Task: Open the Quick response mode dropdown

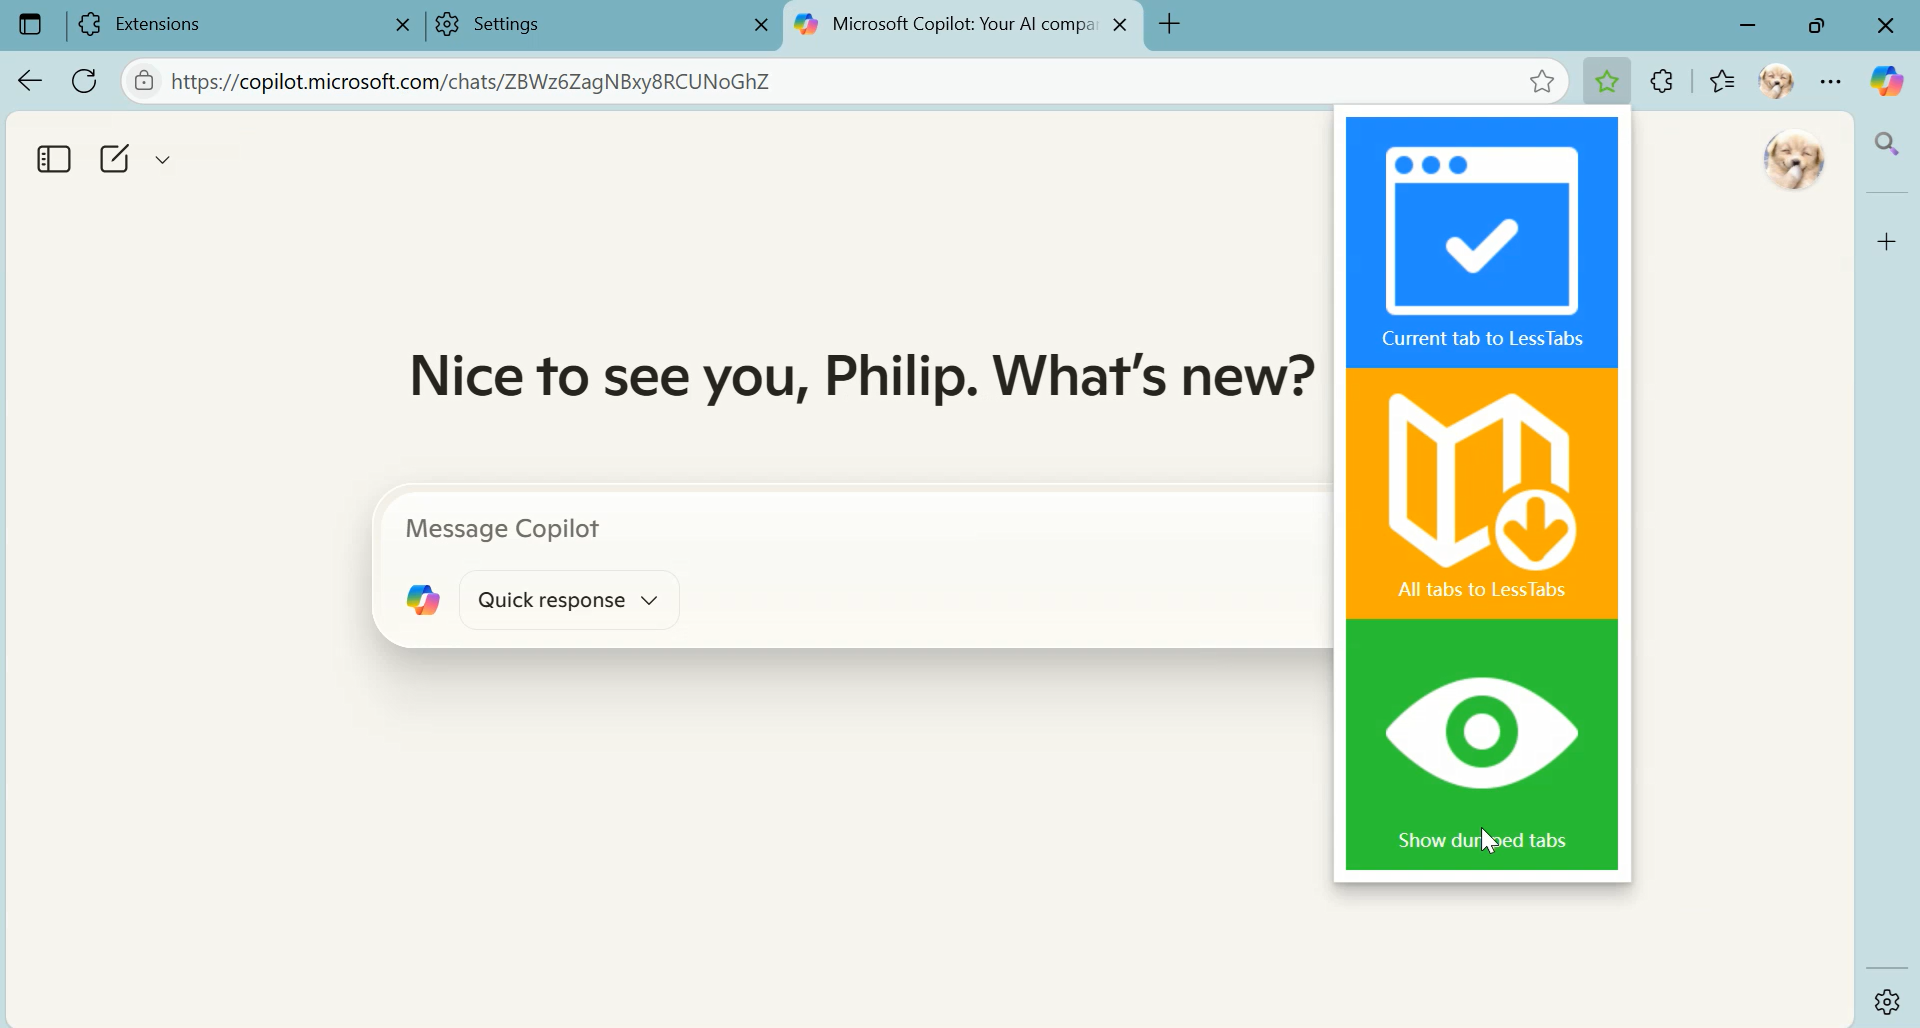Action: click(570, 601)
